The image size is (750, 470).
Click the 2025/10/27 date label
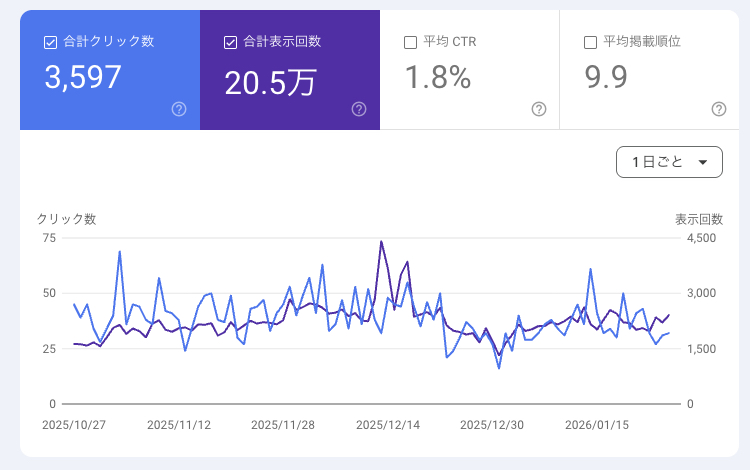[x=73, y=424]
